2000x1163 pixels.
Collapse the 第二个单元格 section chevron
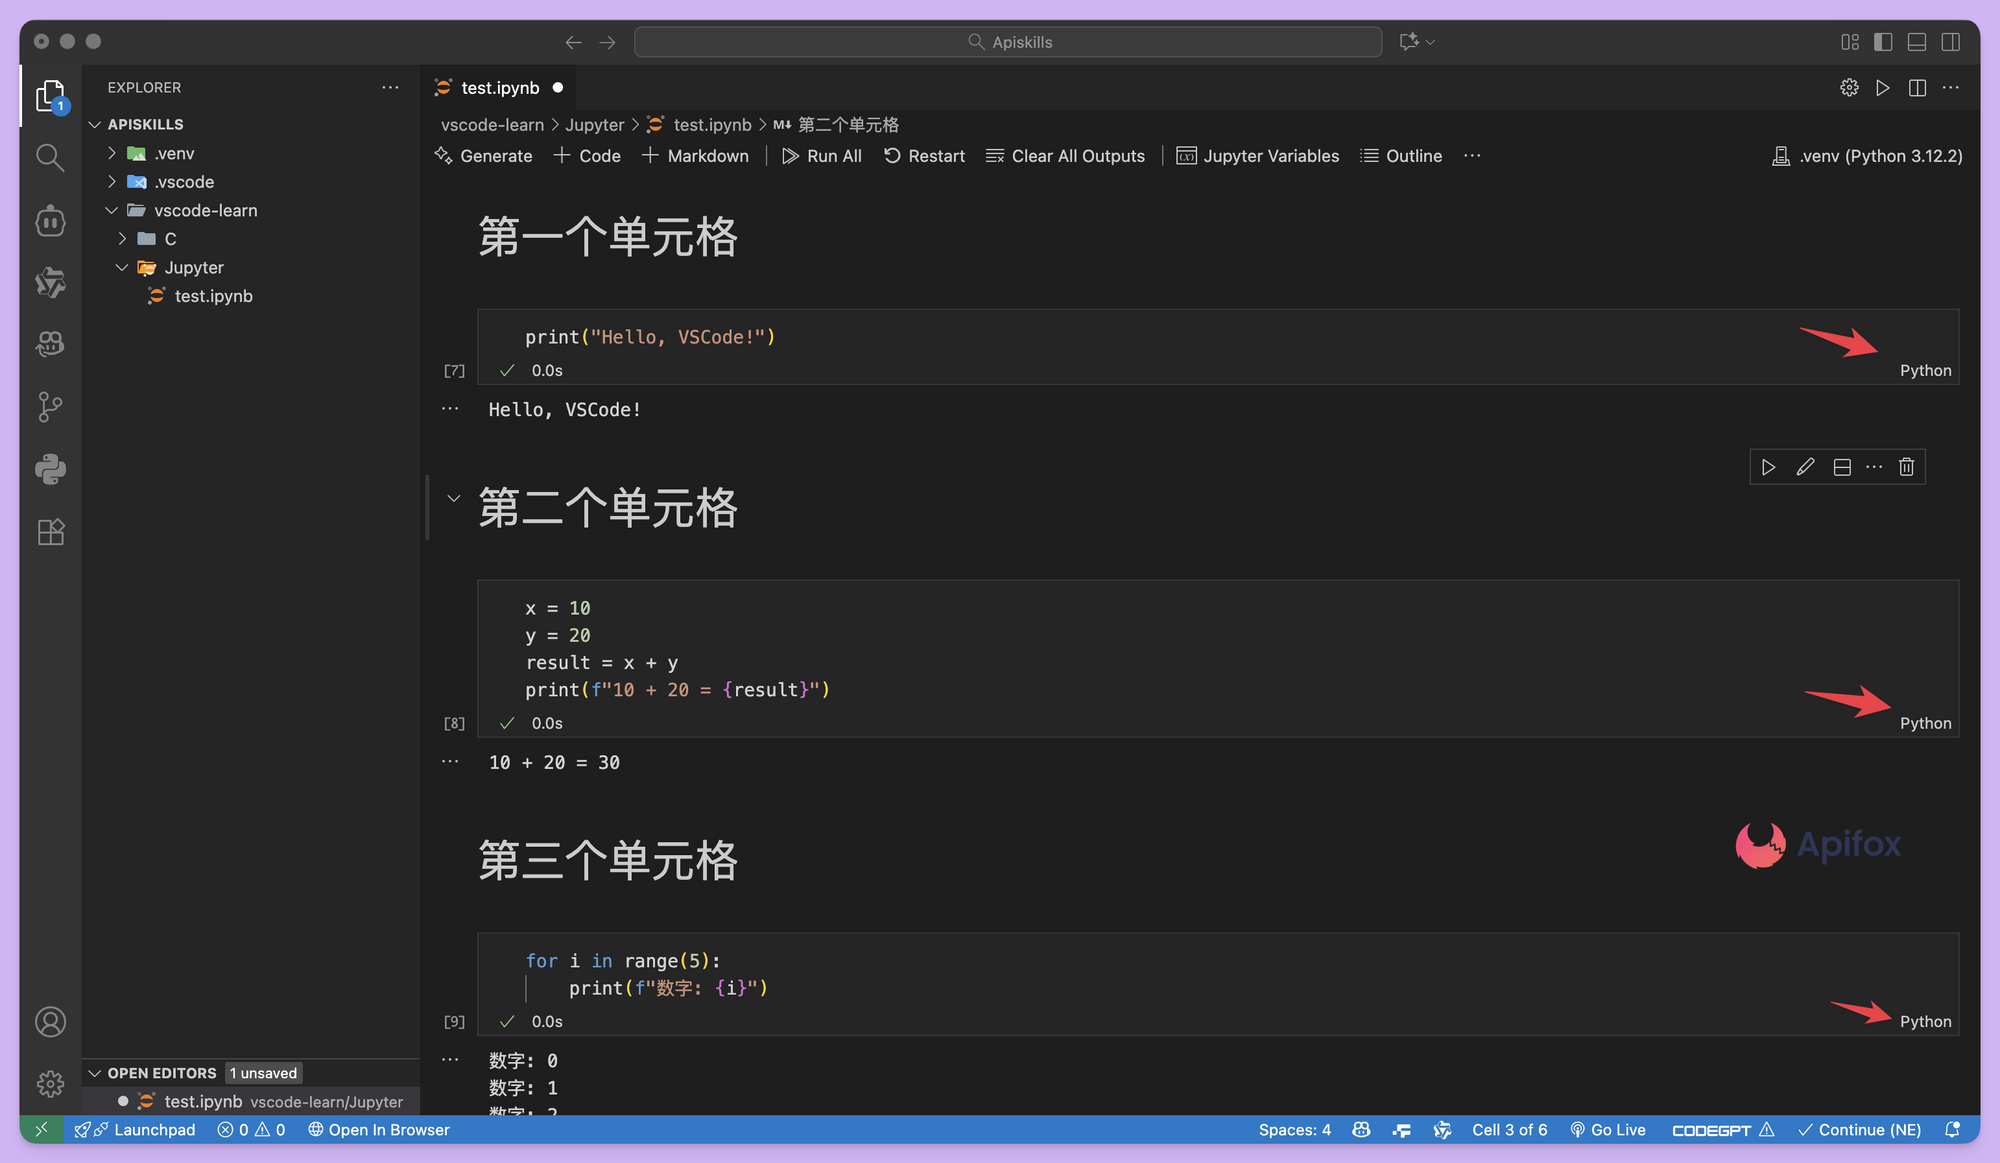pos(453,498)
